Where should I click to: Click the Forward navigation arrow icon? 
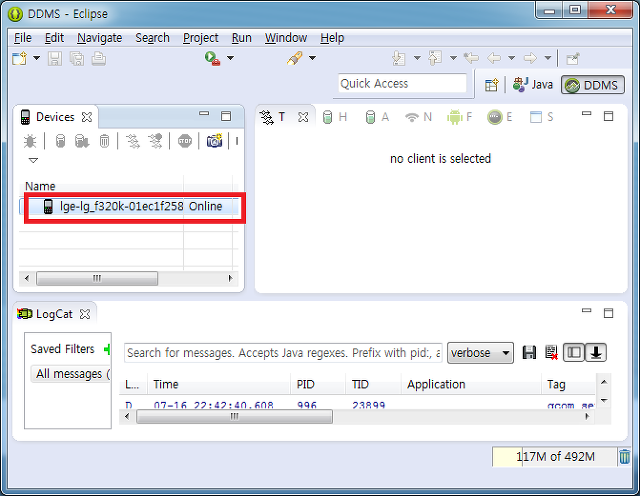530,58
